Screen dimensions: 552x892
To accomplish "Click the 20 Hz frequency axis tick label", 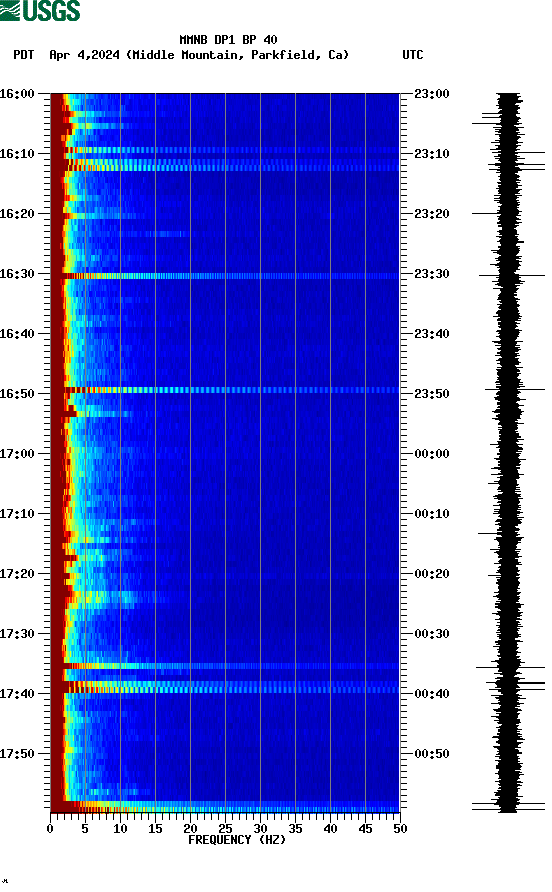I will click(190, 829).
